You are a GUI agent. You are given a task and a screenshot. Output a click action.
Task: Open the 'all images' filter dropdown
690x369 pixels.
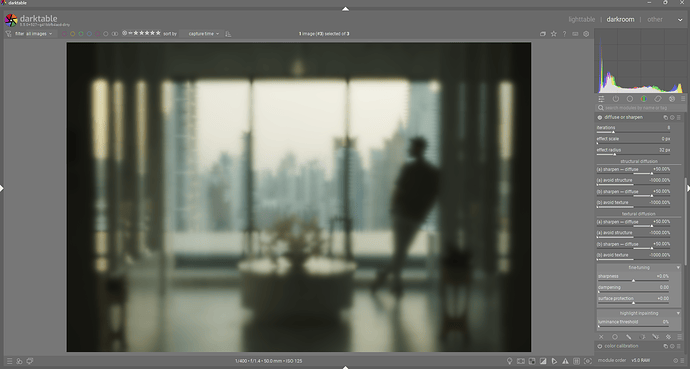pos(39,34)
